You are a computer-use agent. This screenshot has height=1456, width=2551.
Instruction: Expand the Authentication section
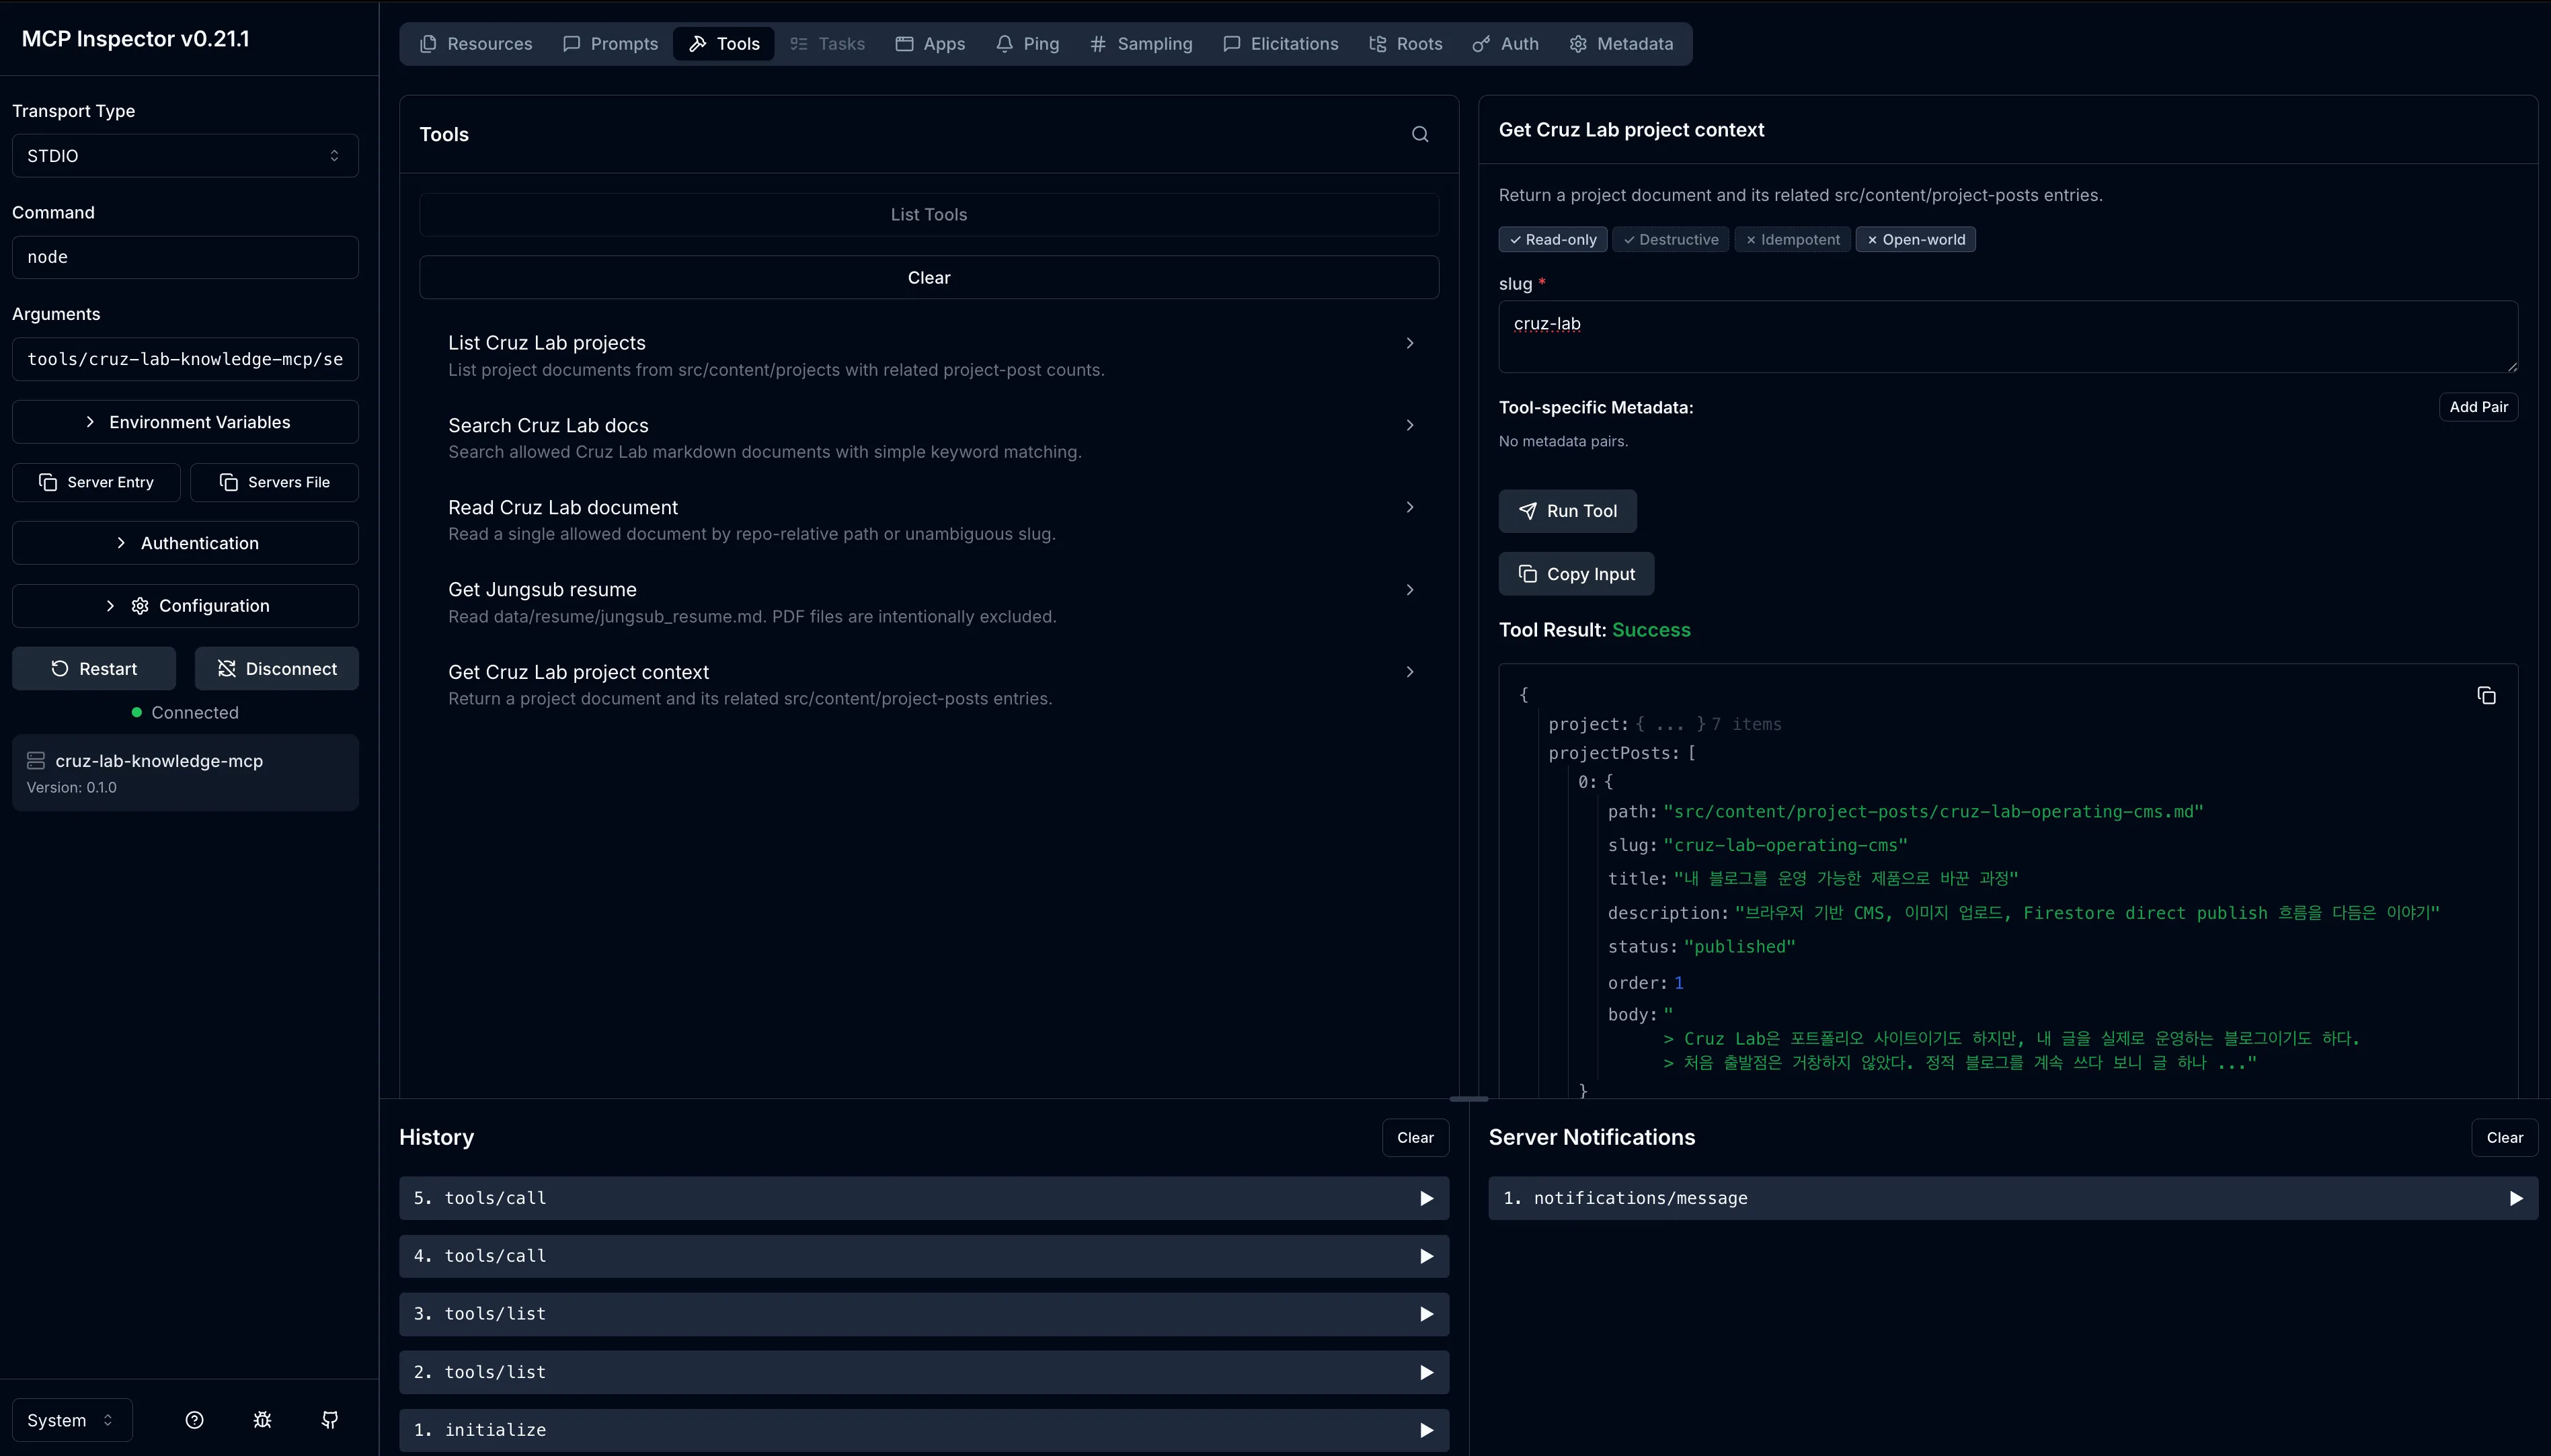(185, 543)
